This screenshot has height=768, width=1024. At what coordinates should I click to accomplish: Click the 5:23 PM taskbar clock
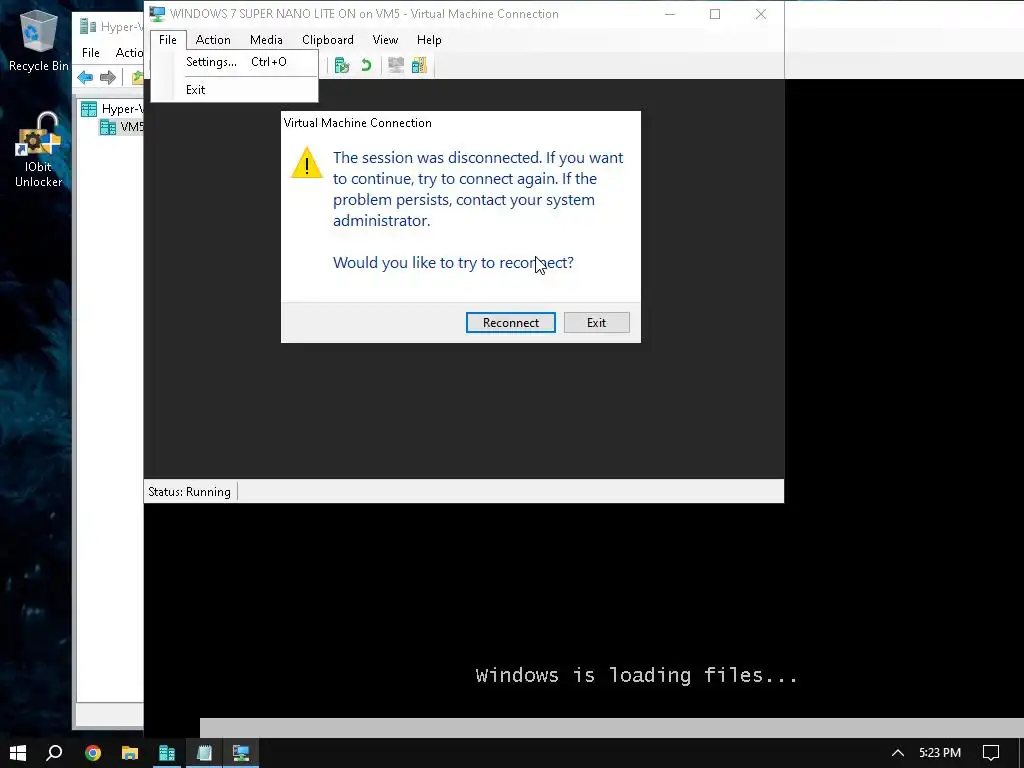tap(940, 753)
